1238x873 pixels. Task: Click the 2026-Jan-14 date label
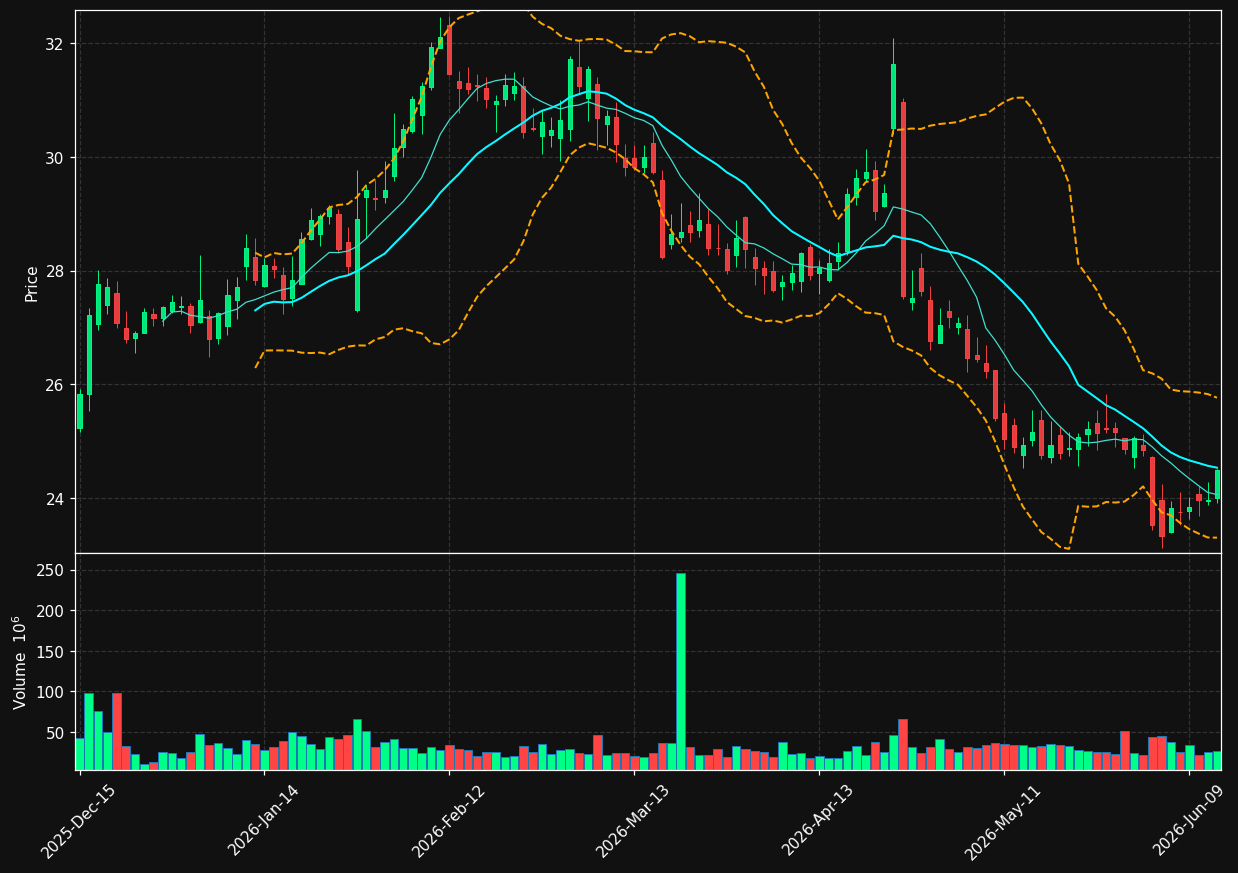pos(263,821)
